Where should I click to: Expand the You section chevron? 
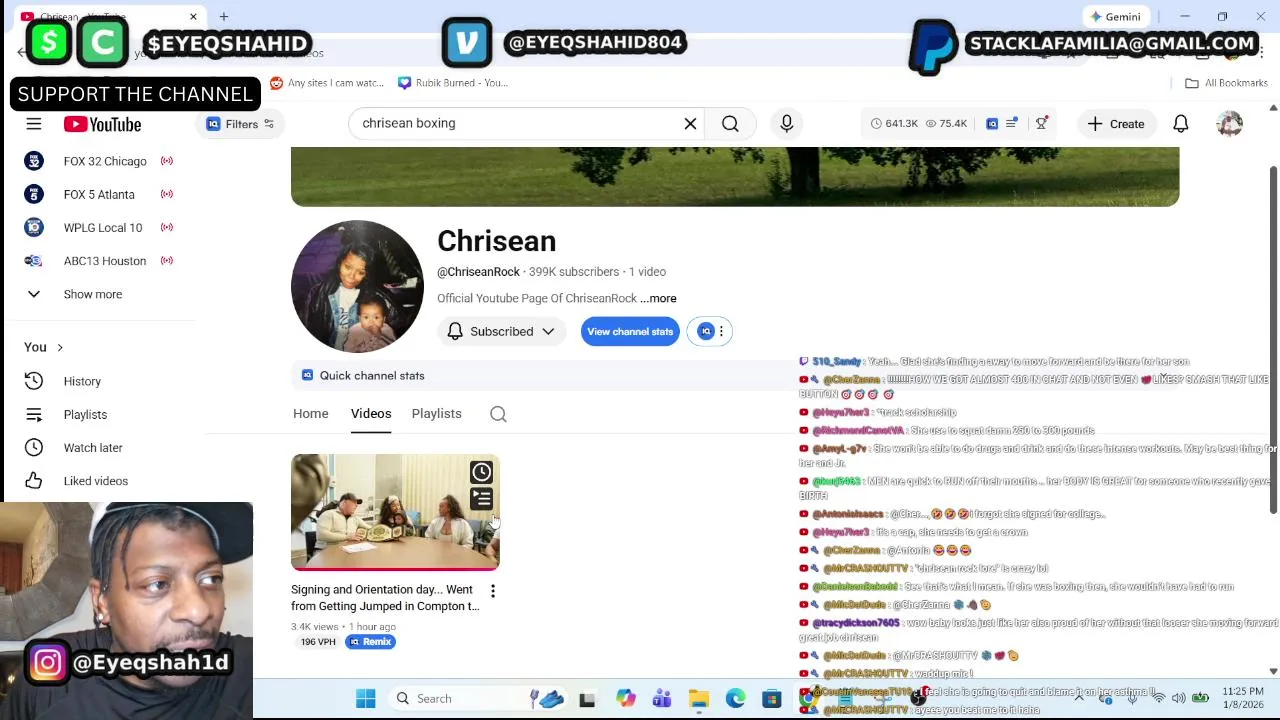click(60, 347)
